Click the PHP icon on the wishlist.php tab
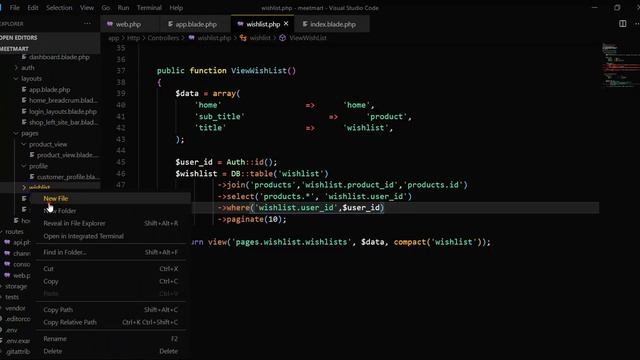640x360 pixels. (x=240, y=24)
